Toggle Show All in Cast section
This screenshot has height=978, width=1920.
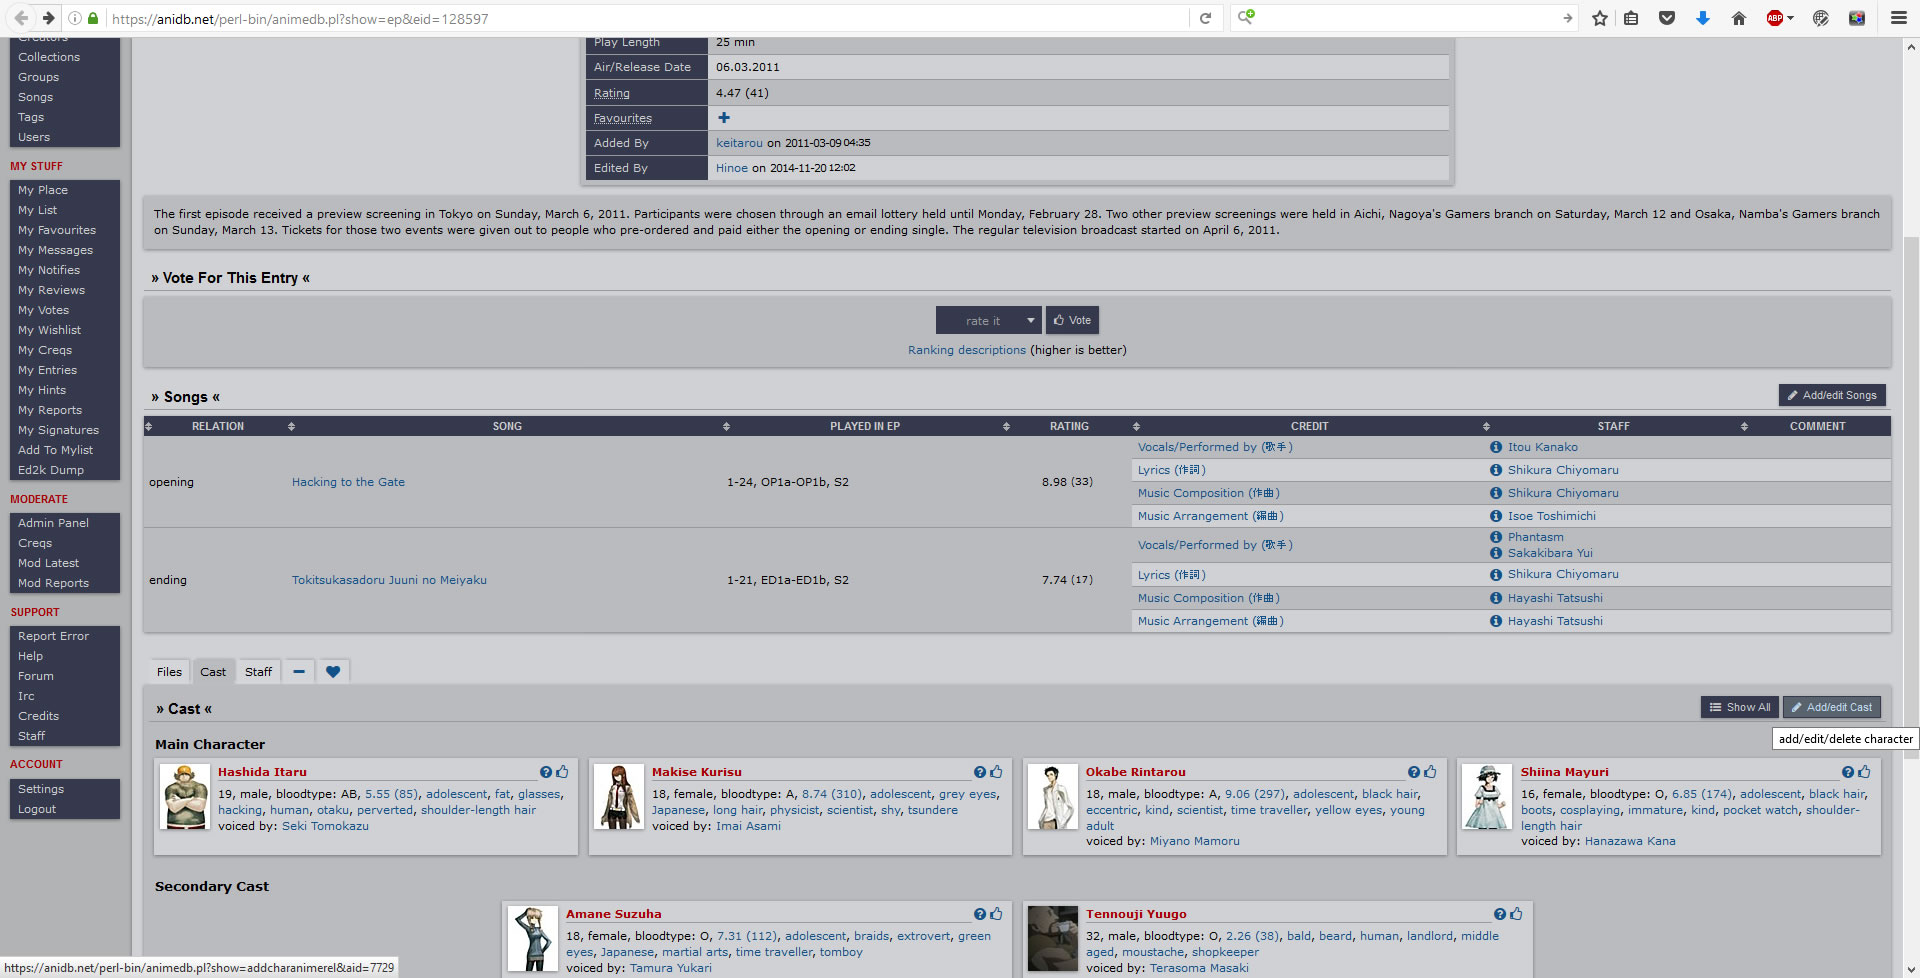[1740, 707]
